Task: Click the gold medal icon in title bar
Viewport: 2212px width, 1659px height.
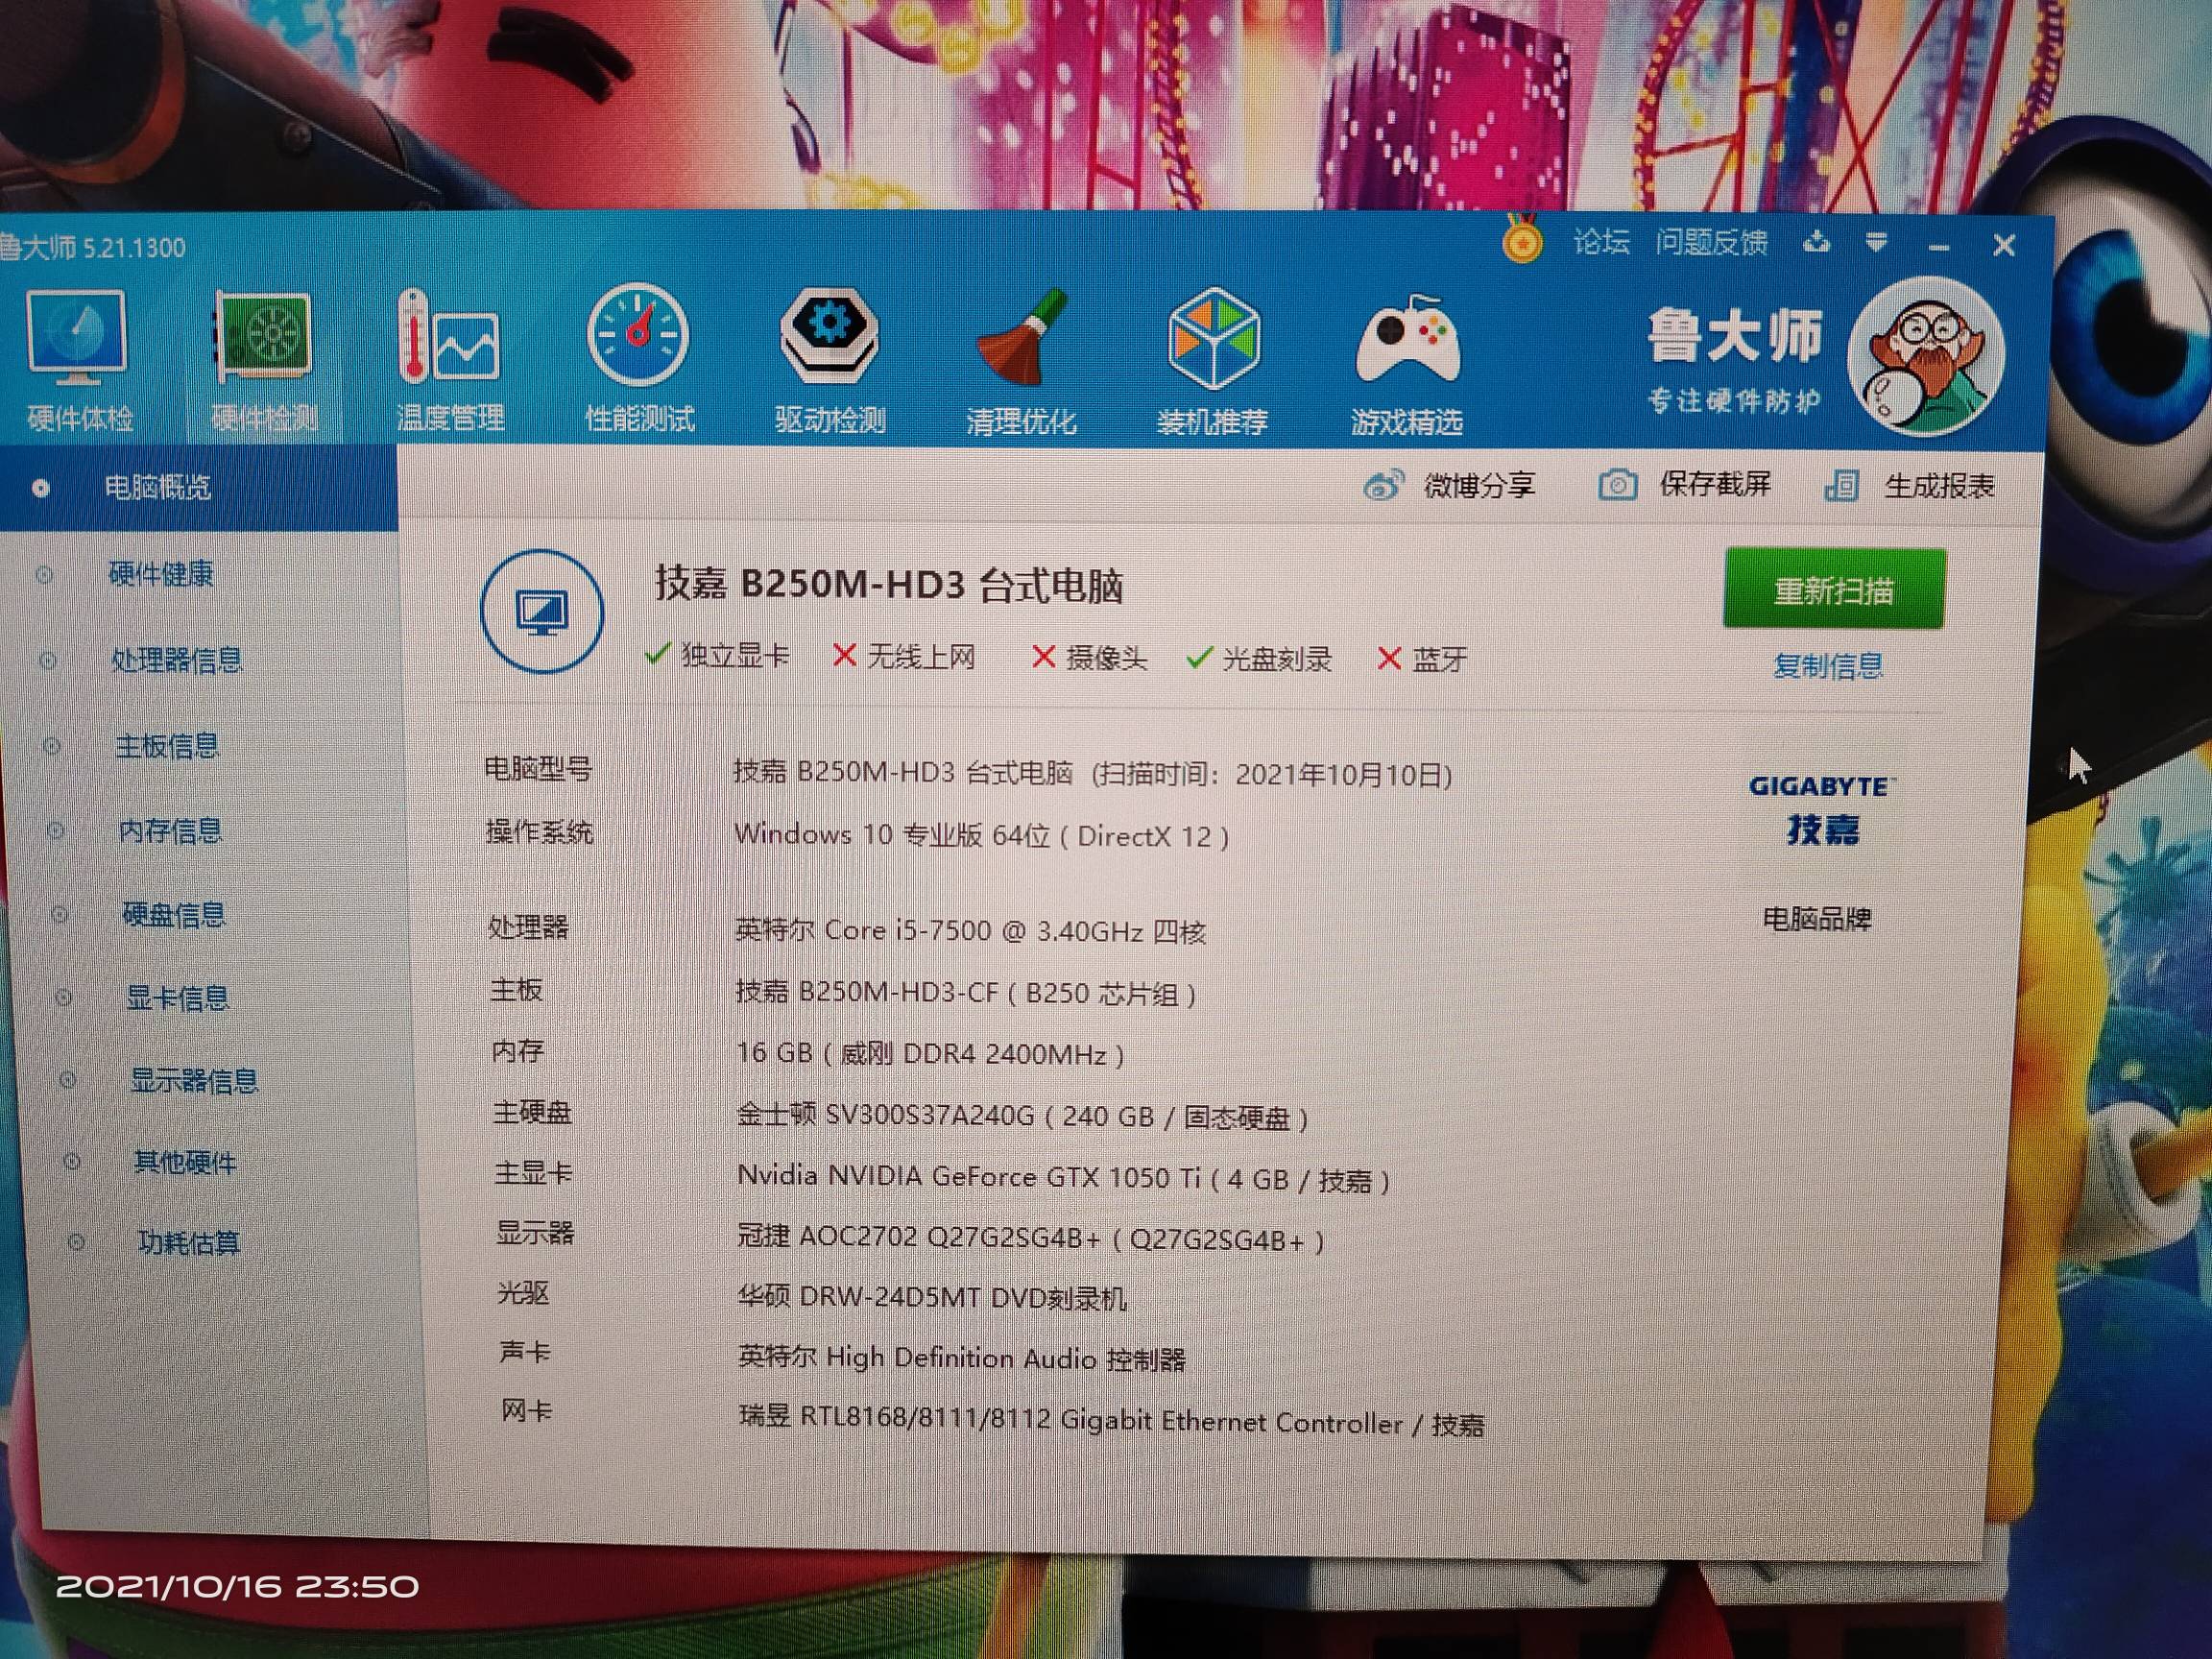Action: [x=1522, y=240]
